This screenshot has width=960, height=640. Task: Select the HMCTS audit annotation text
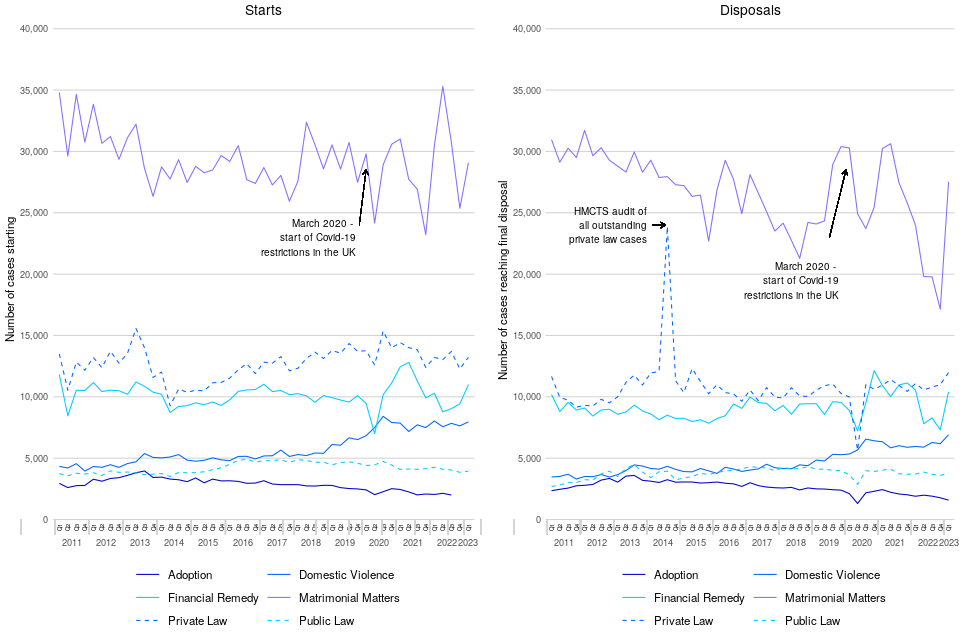pos(609,225)
